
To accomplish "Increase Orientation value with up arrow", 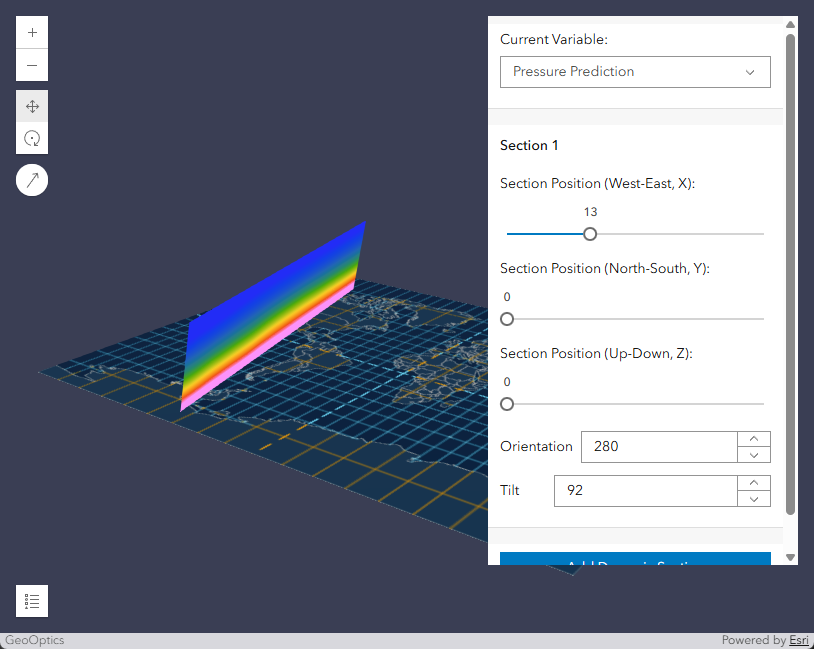I will click(x=754, y=439).
